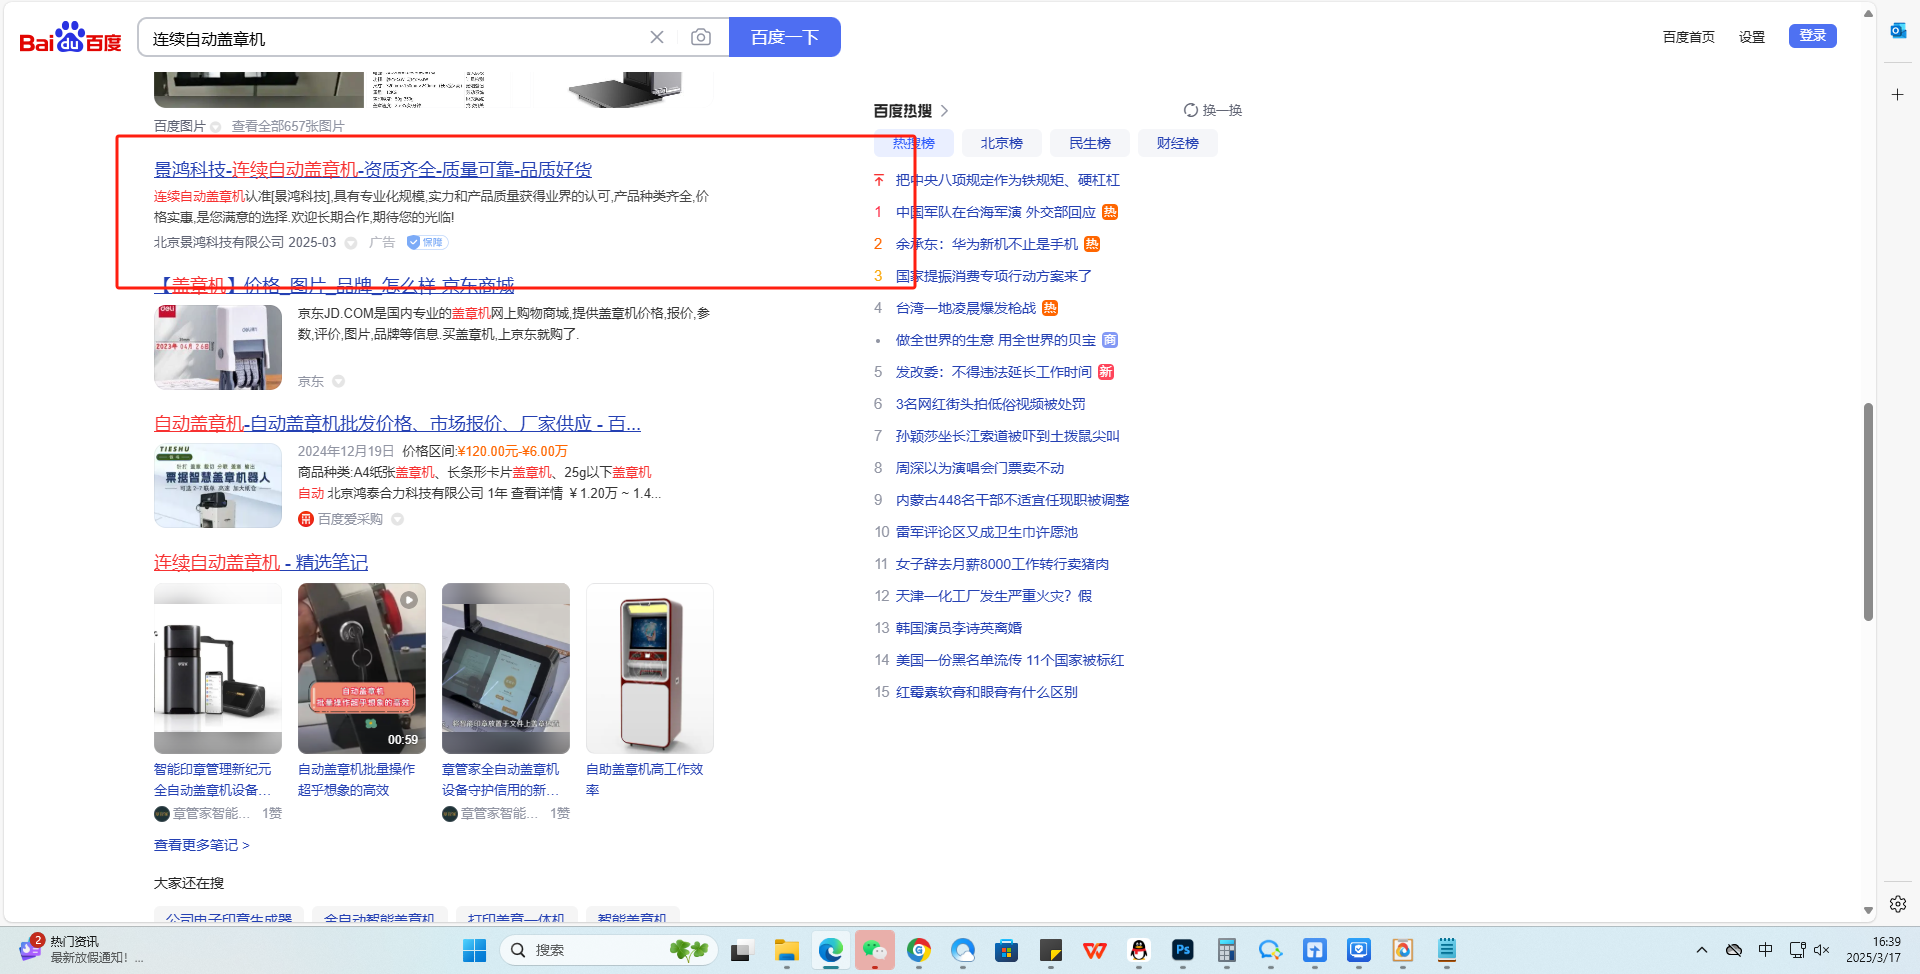Screen dimensions: 1920x974
Task: Open Task View from the taskbar
Action: point(741,950)
